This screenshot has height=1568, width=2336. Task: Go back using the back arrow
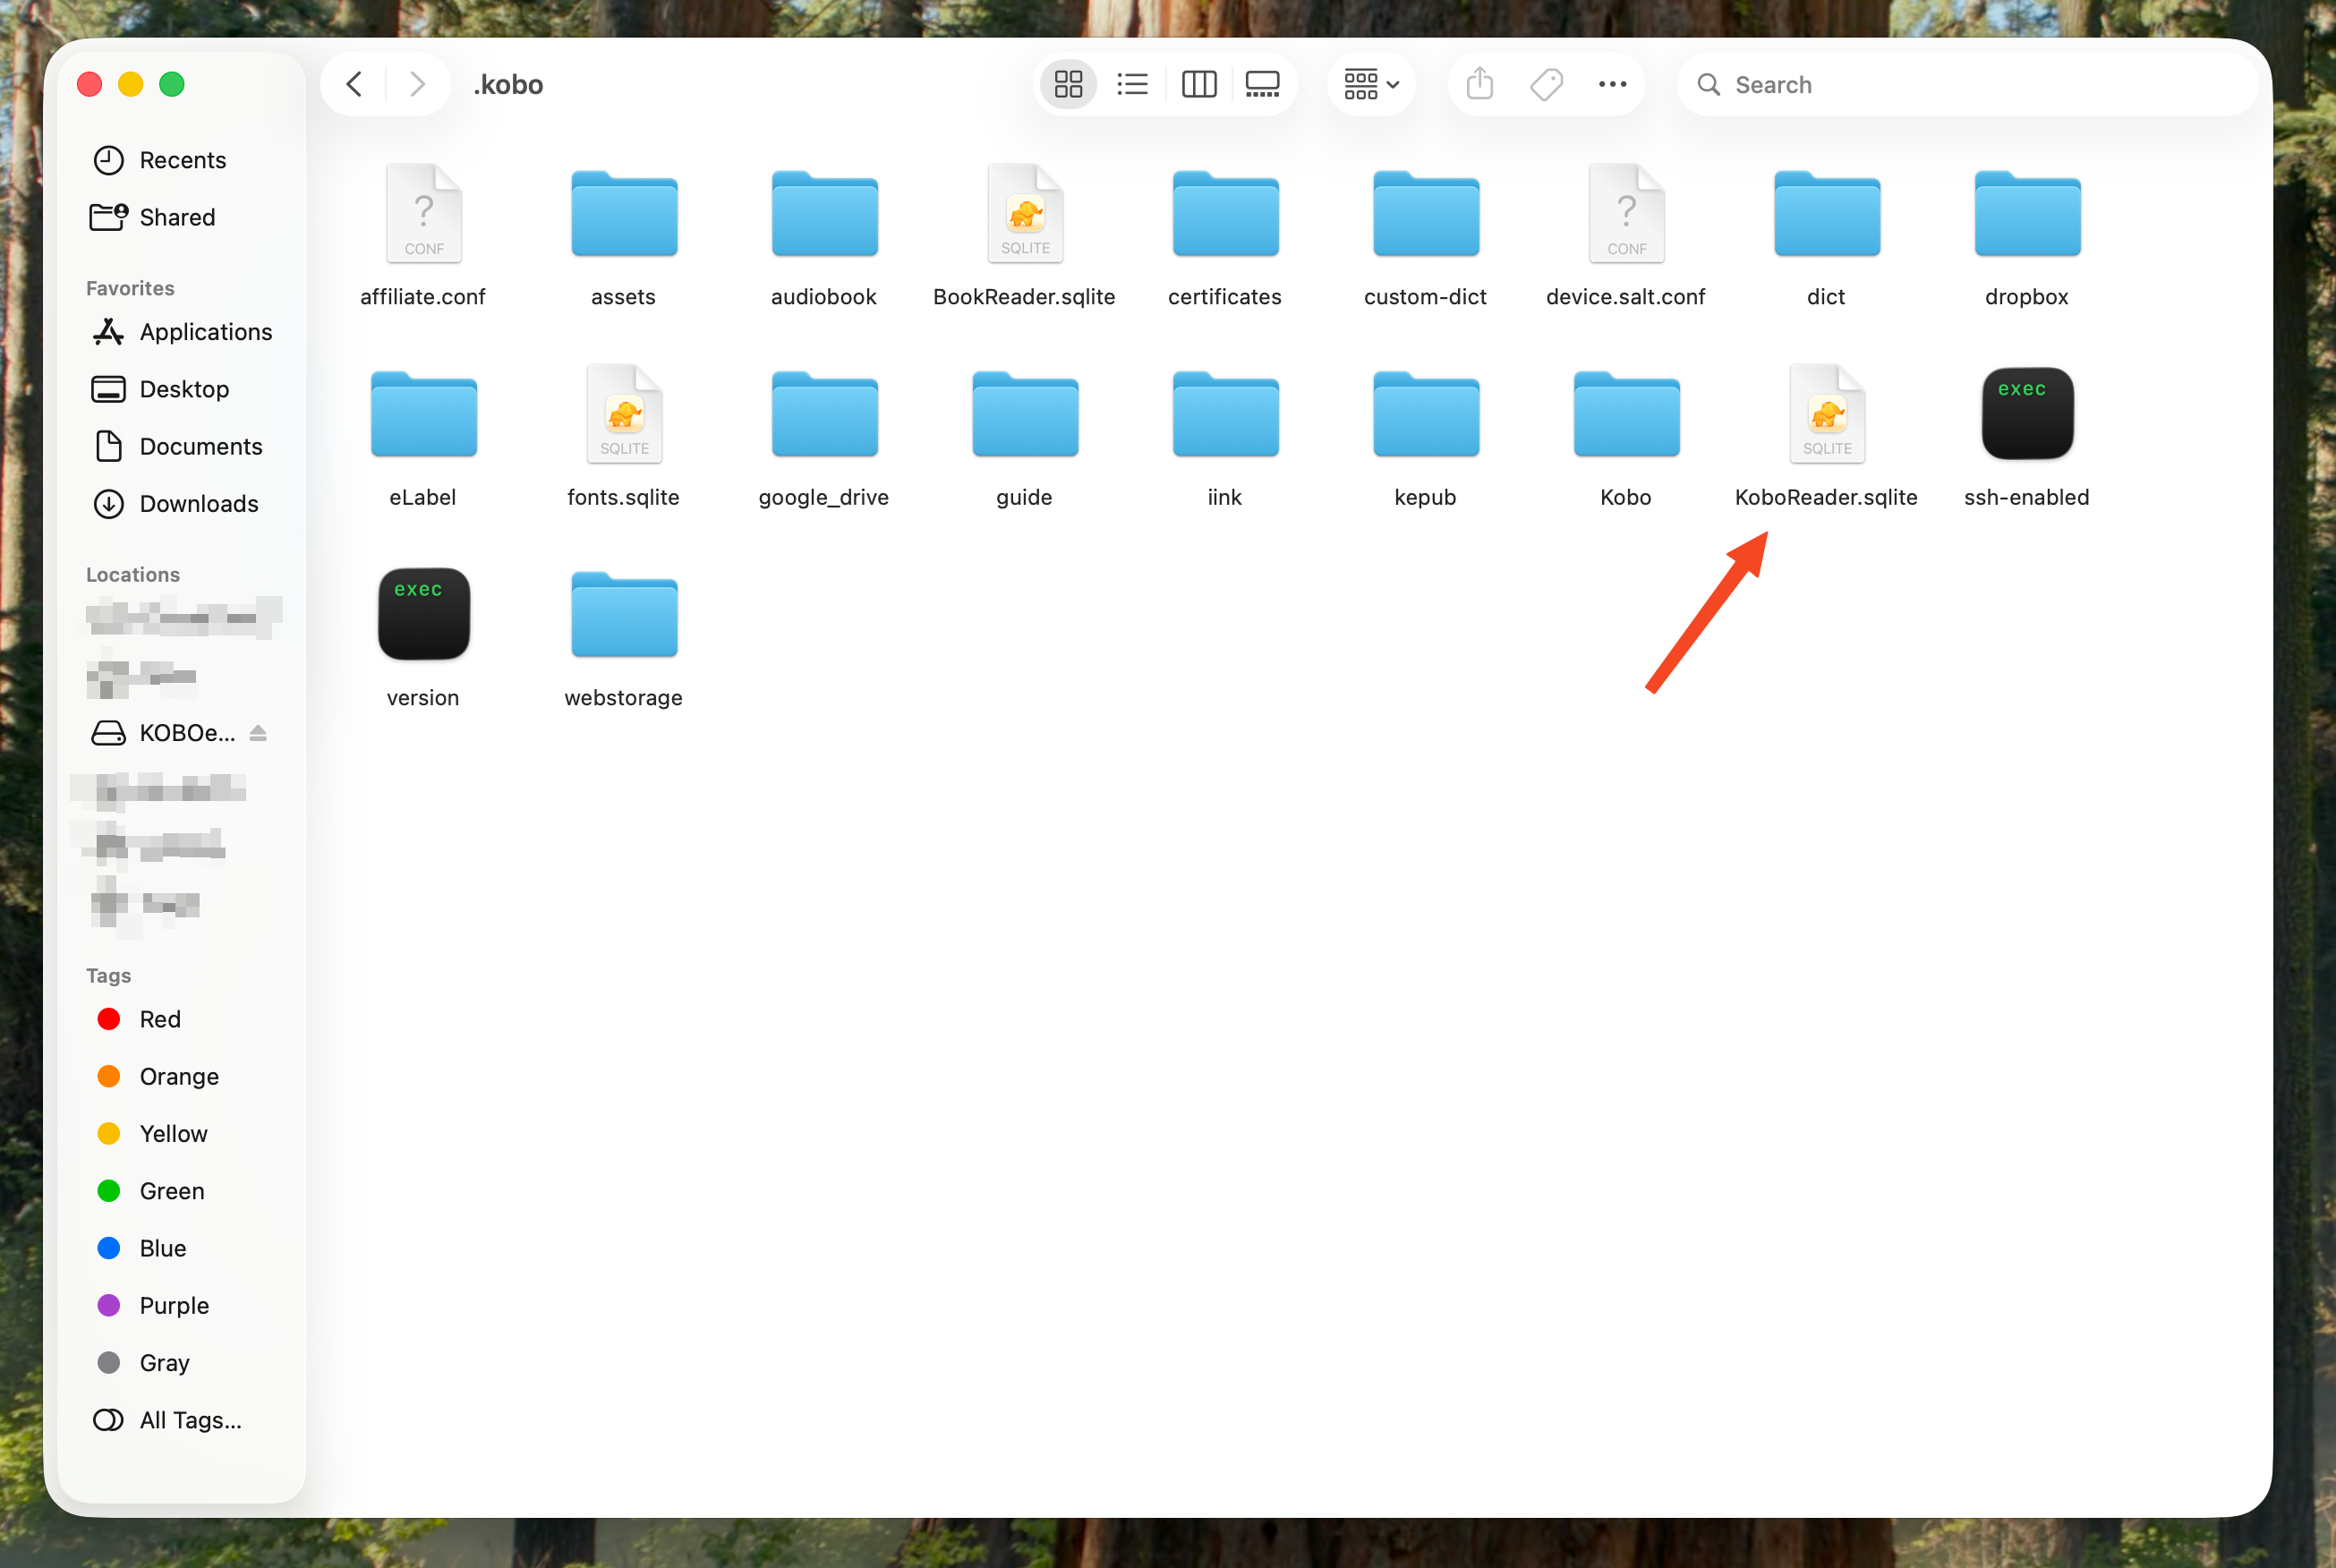click(354, 84)
